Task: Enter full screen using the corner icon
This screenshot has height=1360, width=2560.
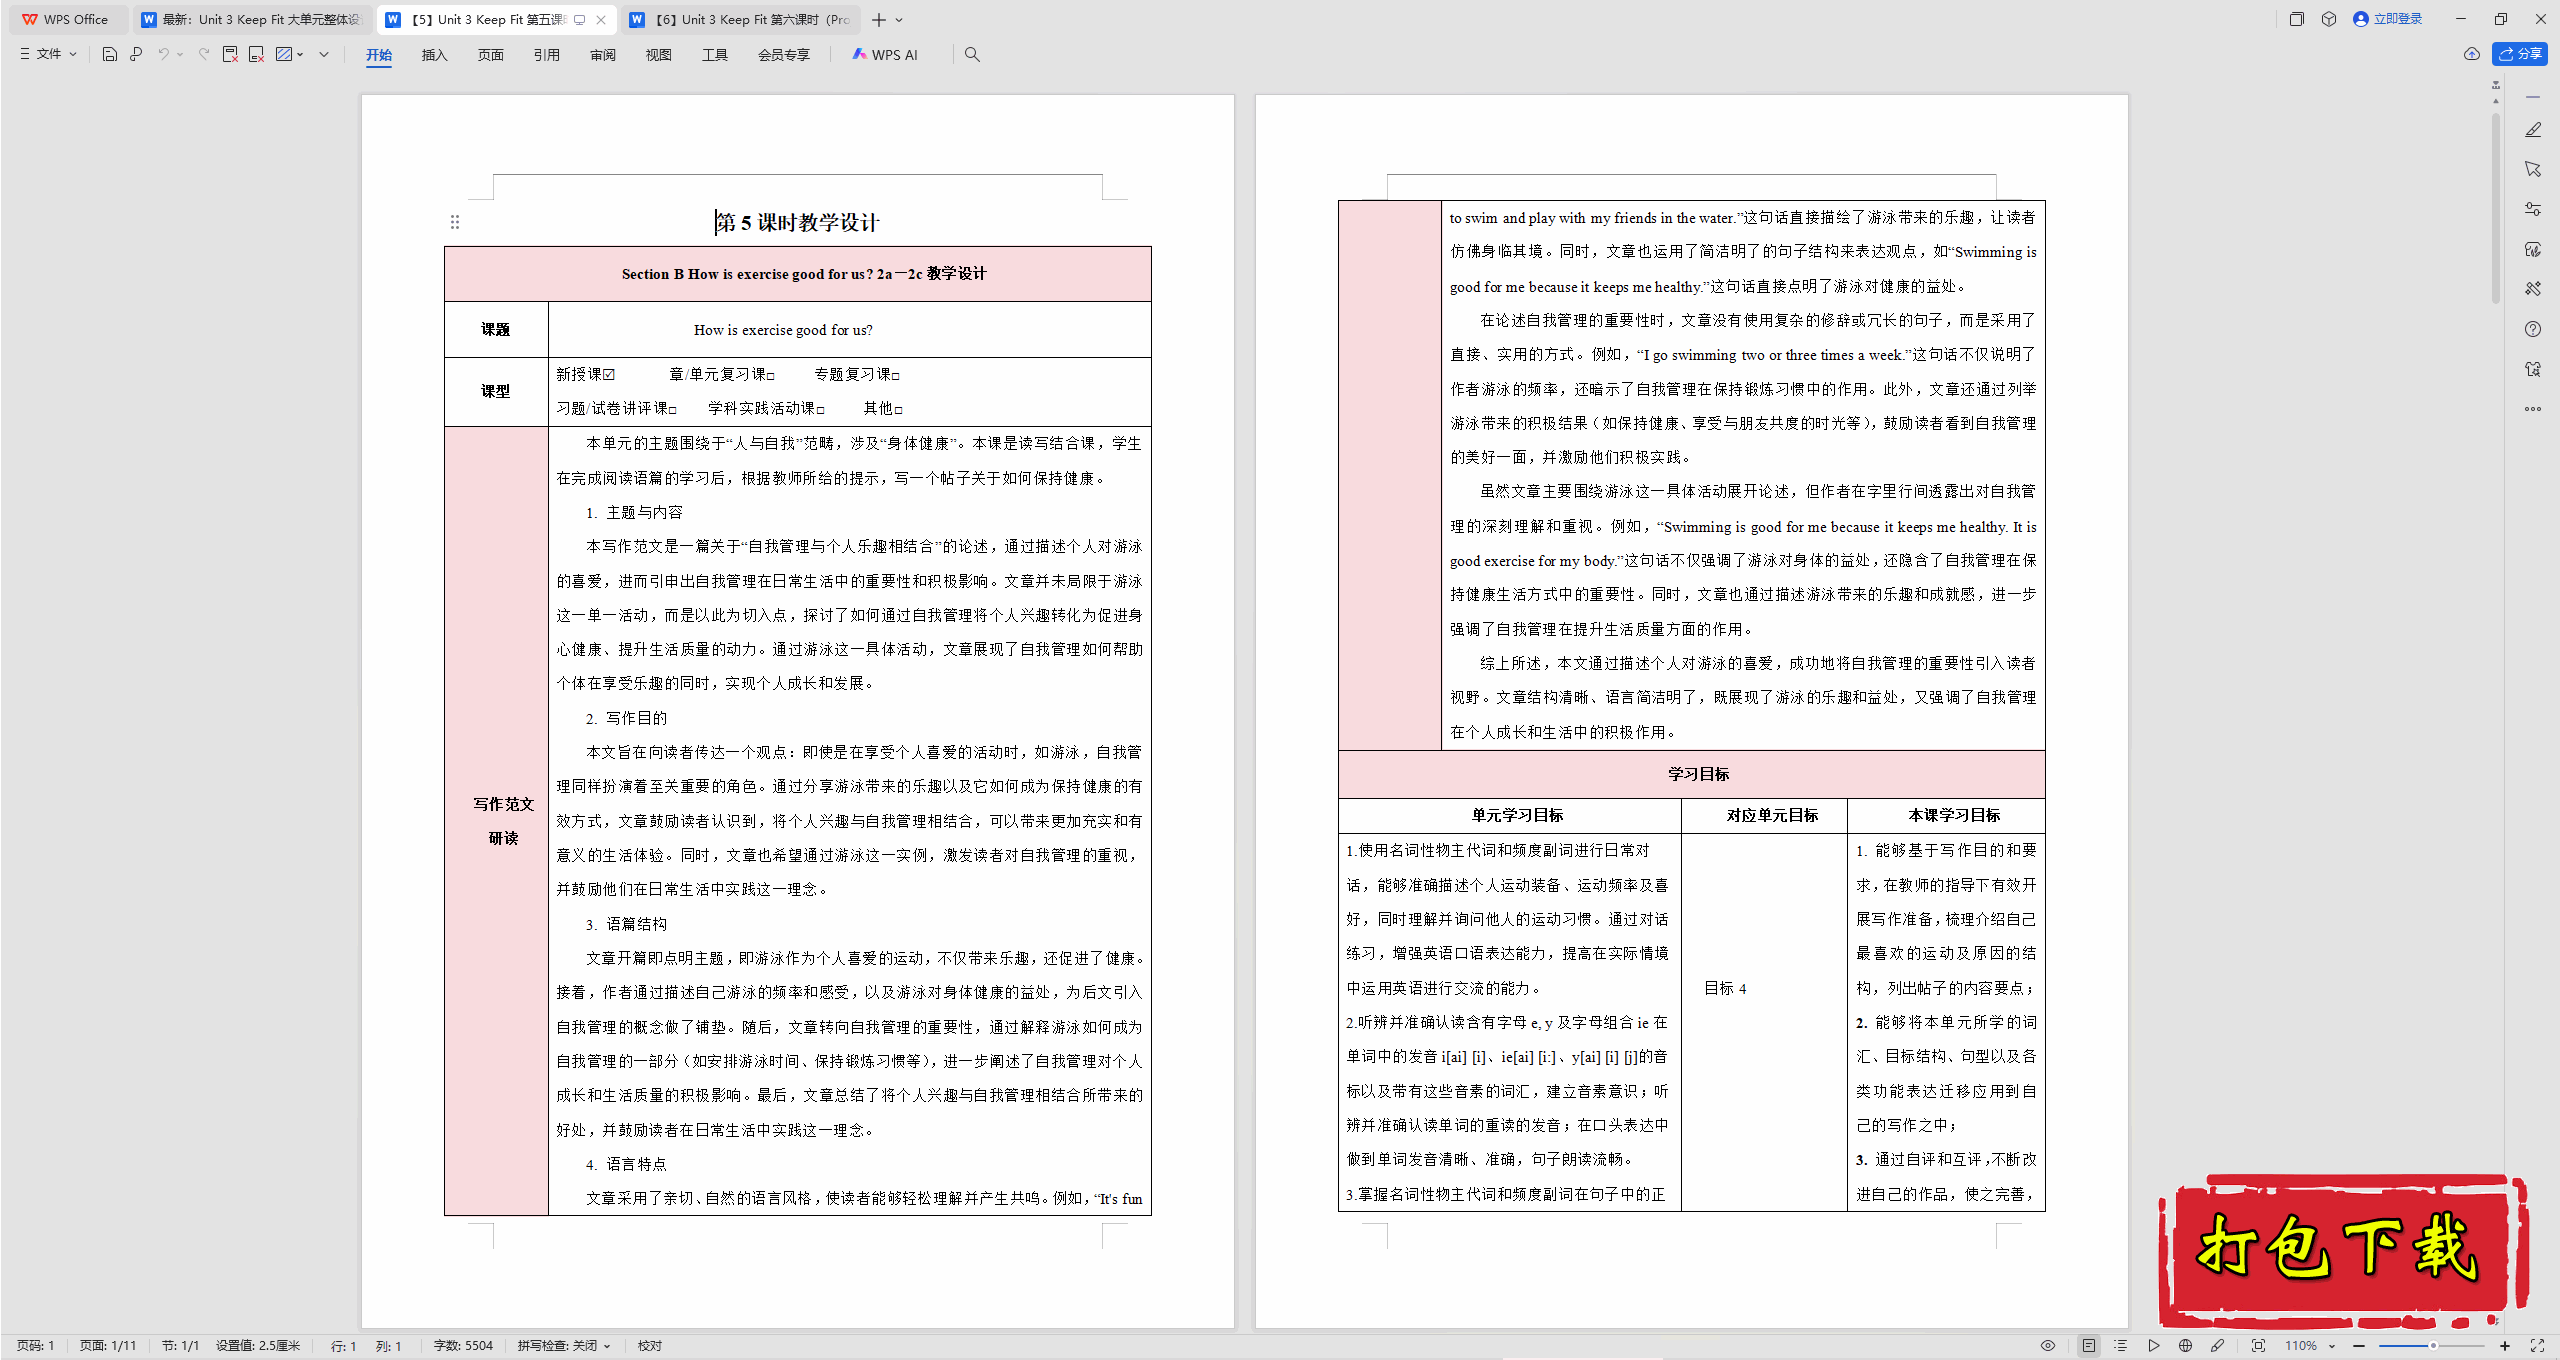Action: coord(2537,1346)
